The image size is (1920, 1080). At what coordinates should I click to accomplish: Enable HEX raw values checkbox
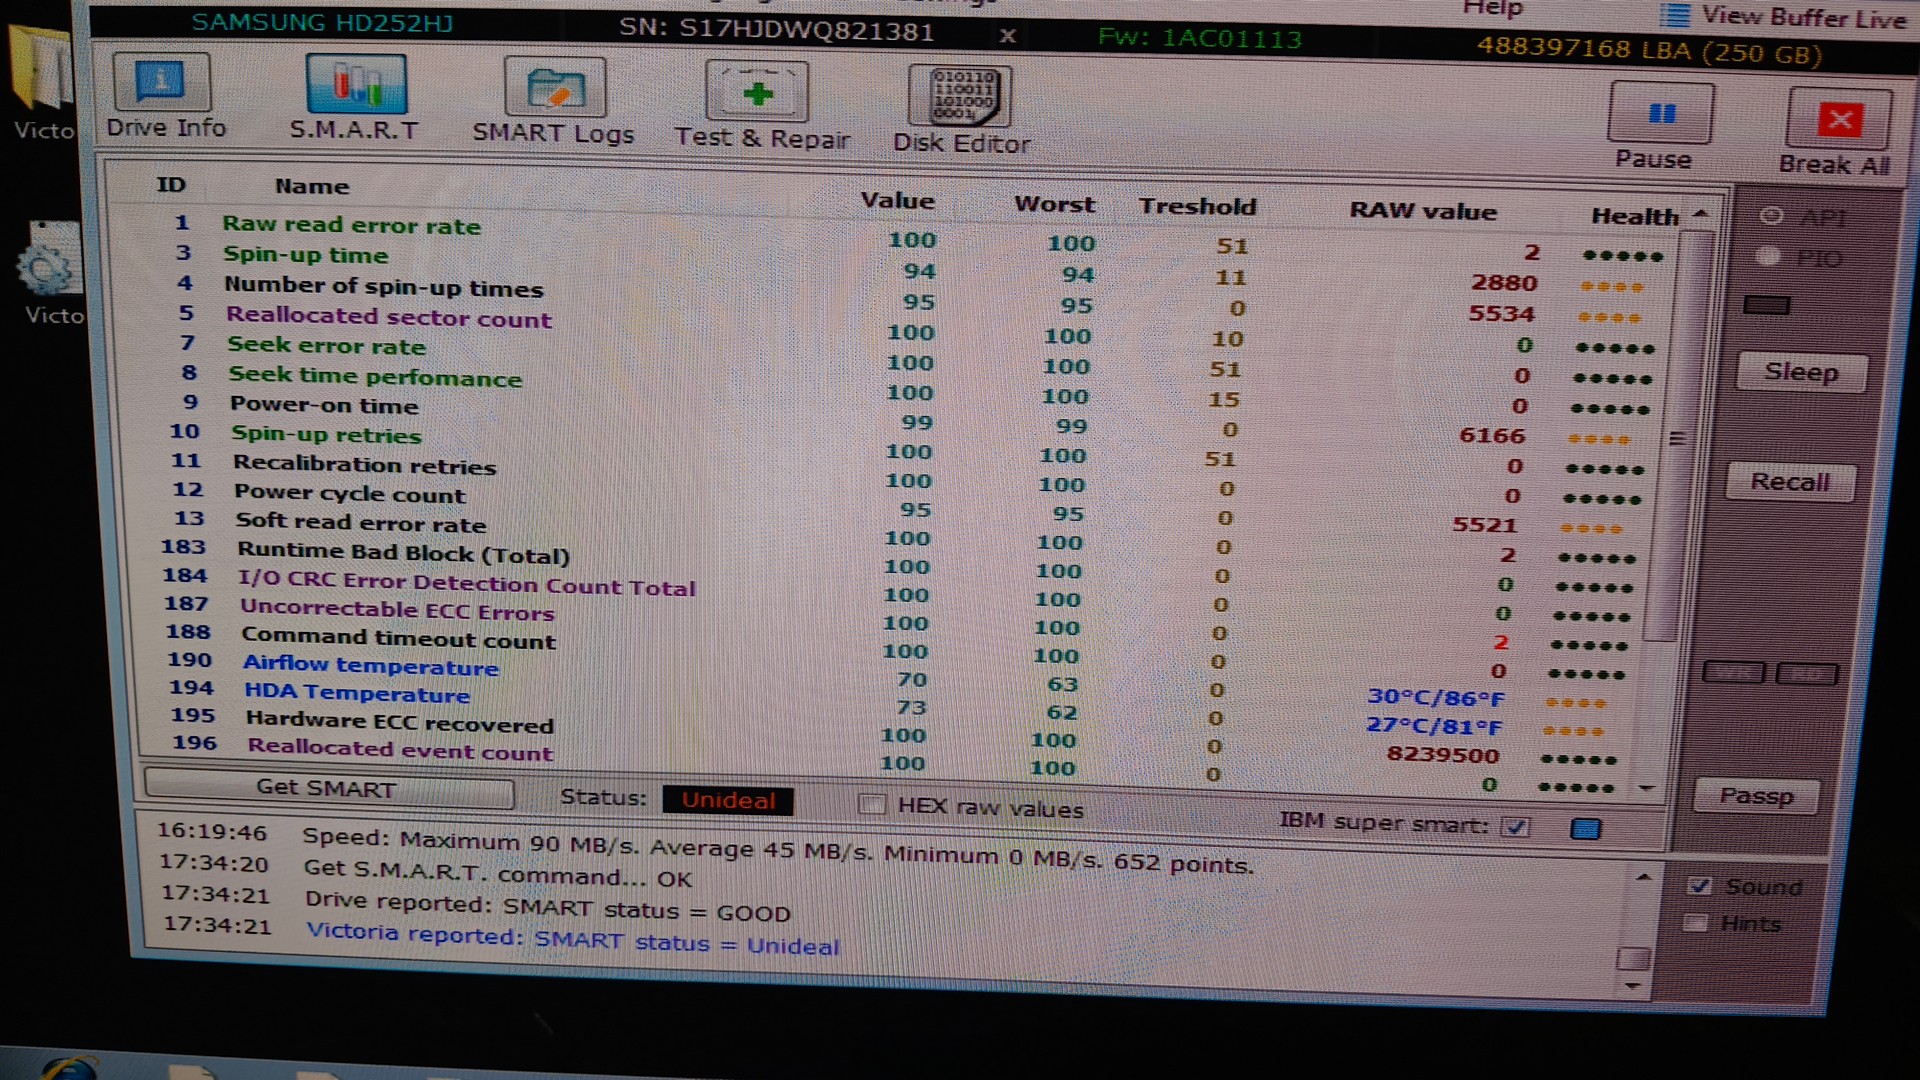[x=872, y=805]
